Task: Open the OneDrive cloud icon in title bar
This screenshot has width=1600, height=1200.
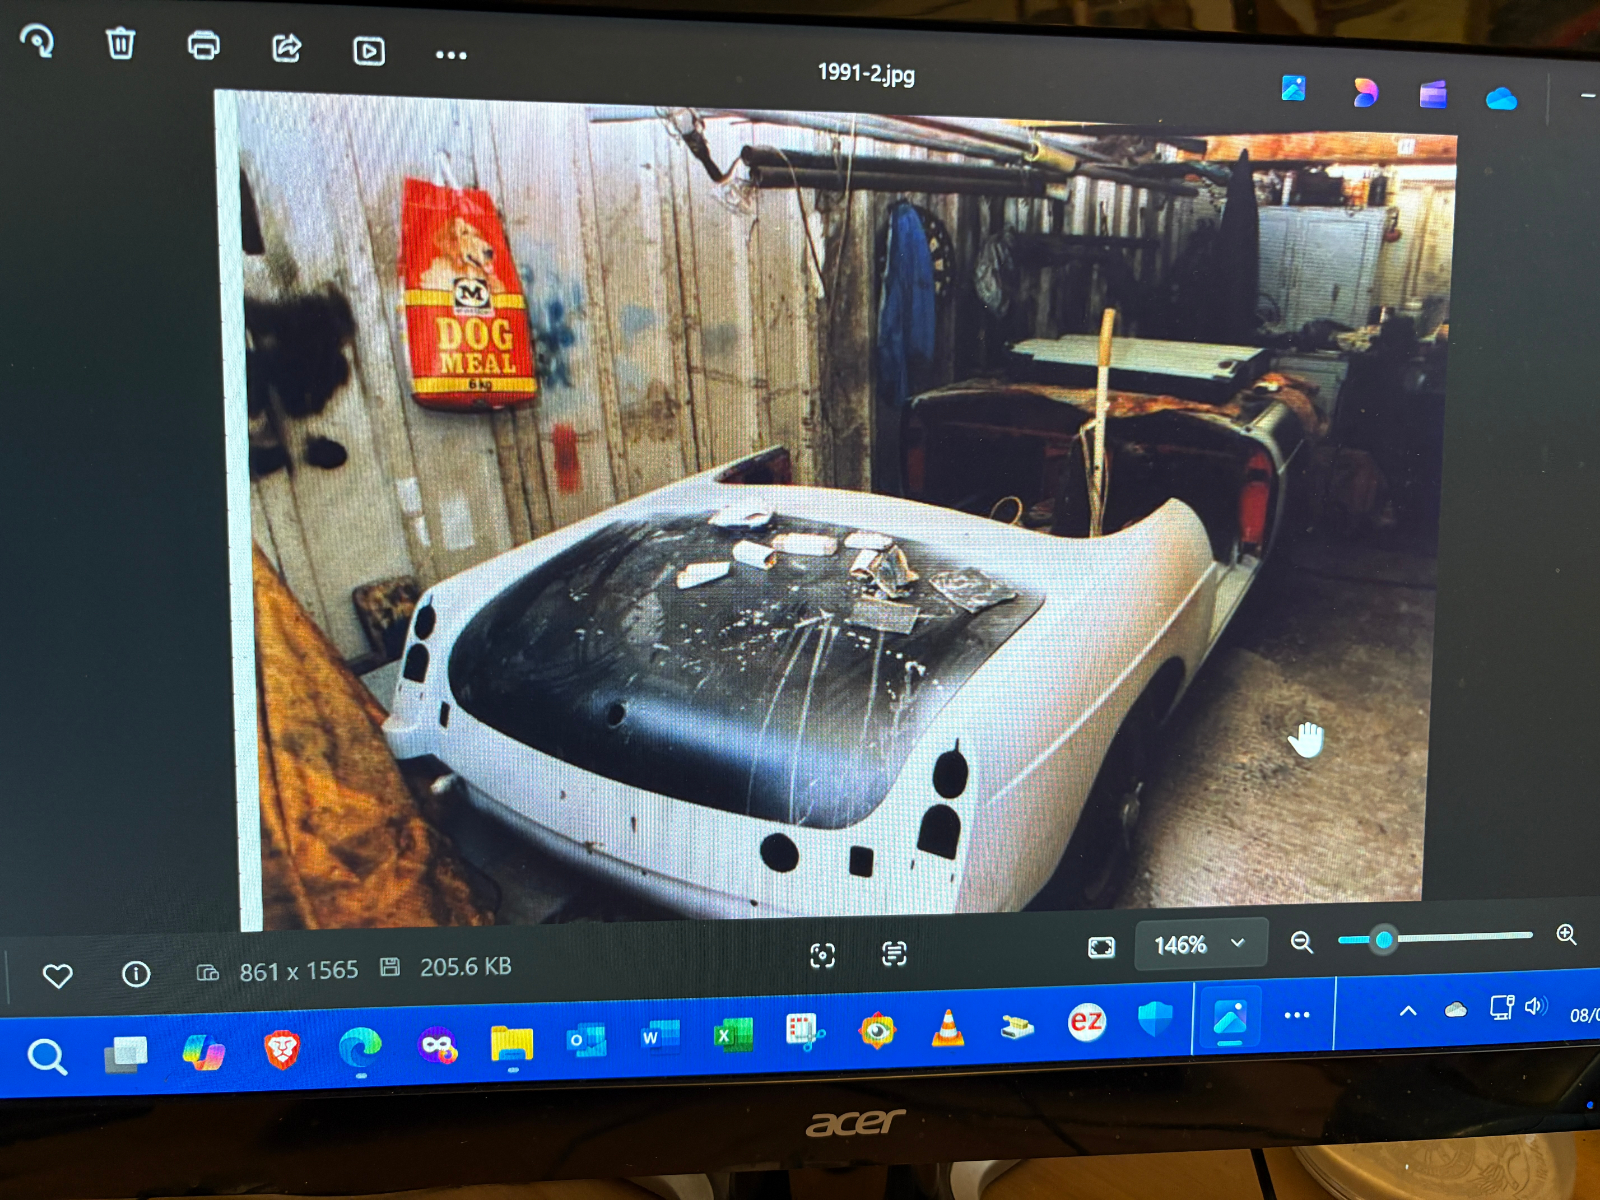Action: coord(1501,98)
